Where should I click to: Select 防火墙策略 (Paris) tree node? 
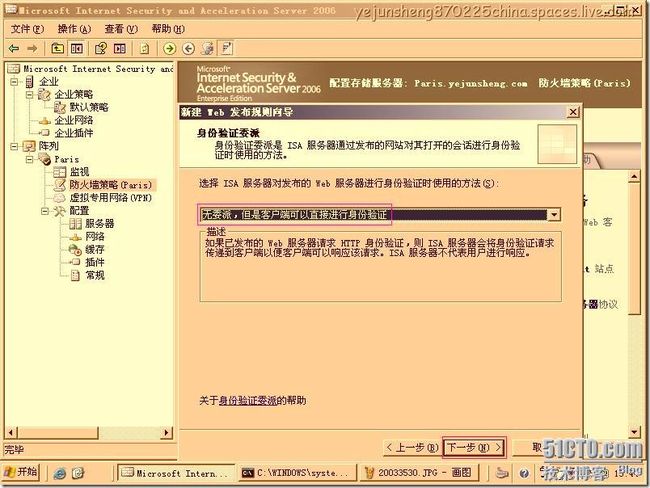(110, 185)
